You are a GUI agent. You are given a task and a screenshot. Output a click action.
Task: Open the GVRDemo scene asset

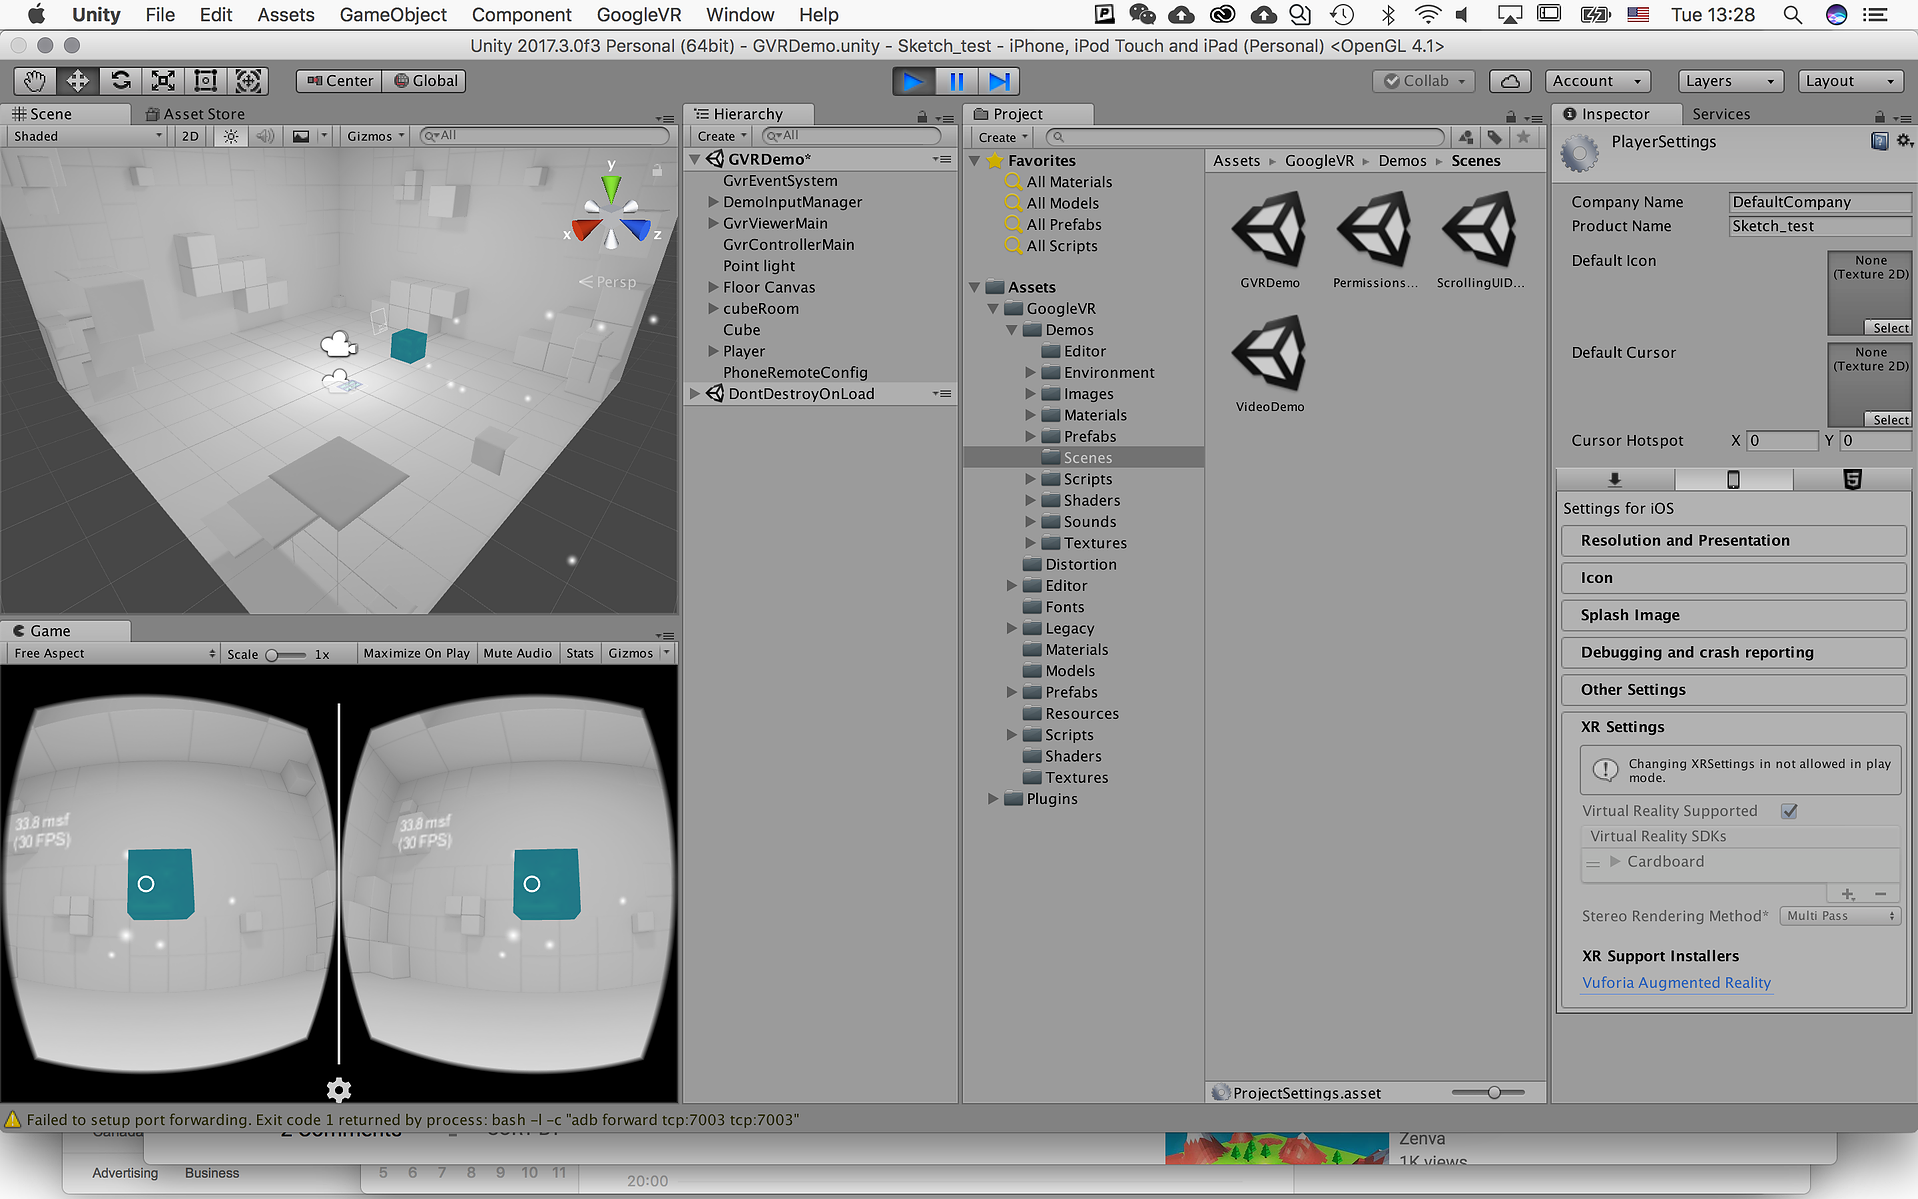point(1270,241)
